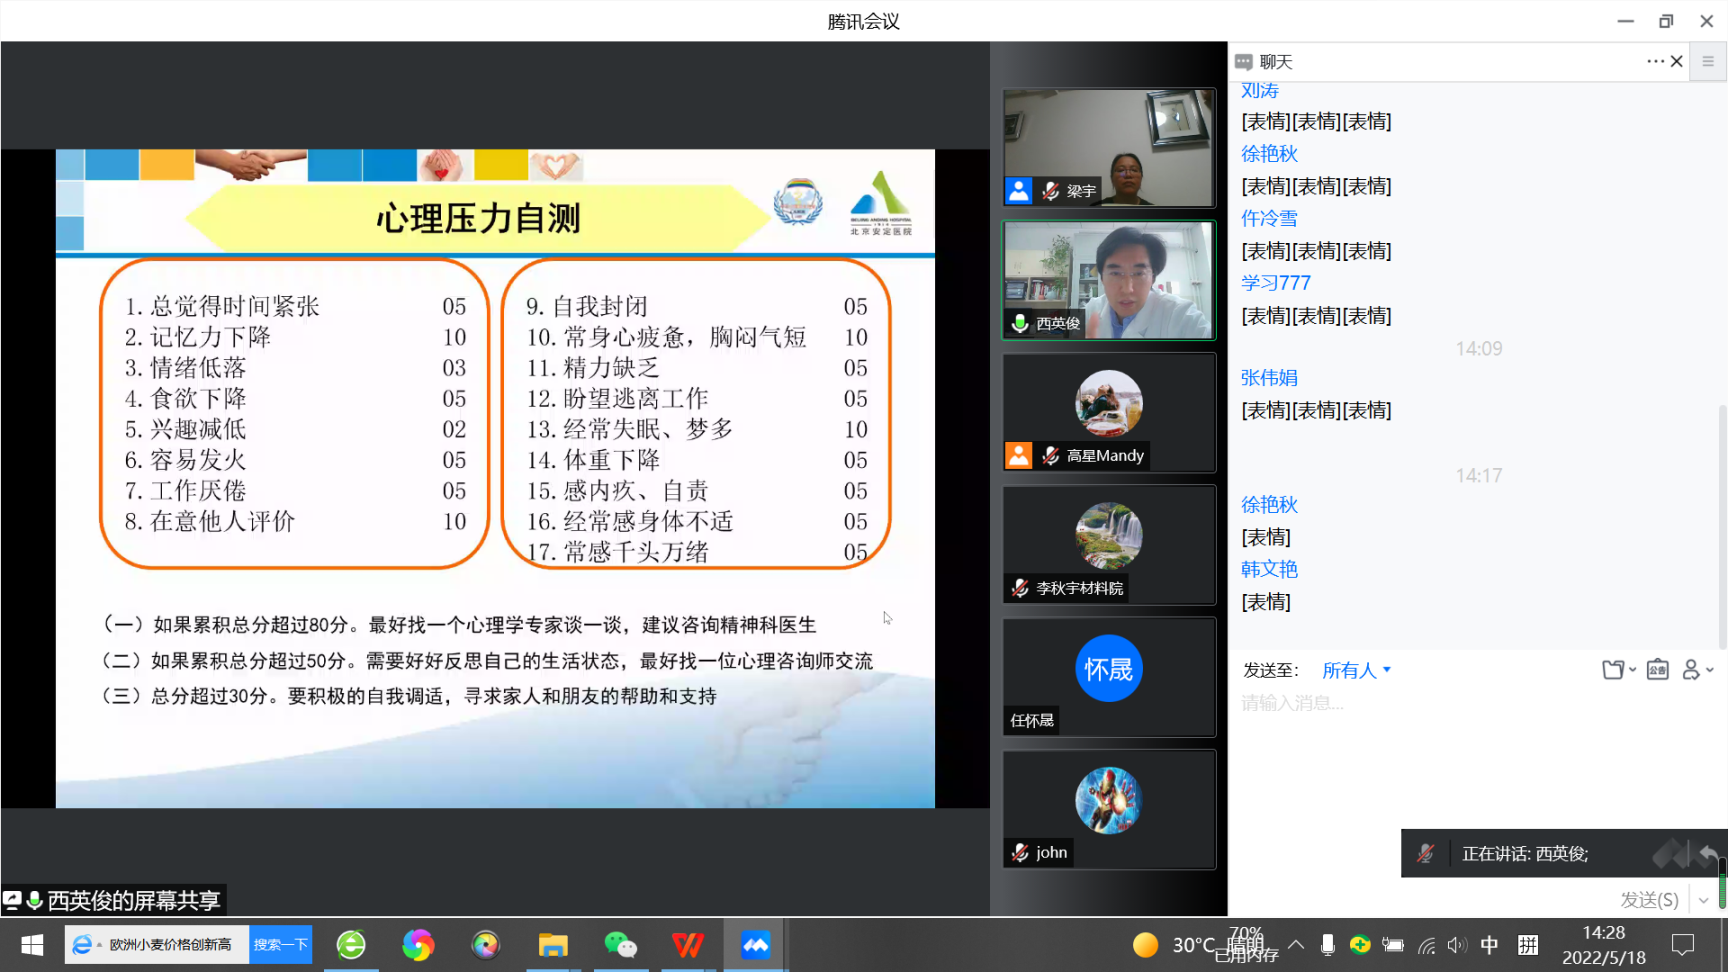Click the microphone icon in system tray
The height and width of the screenshot is (973, 1728).
click(x=1328, y=945)
